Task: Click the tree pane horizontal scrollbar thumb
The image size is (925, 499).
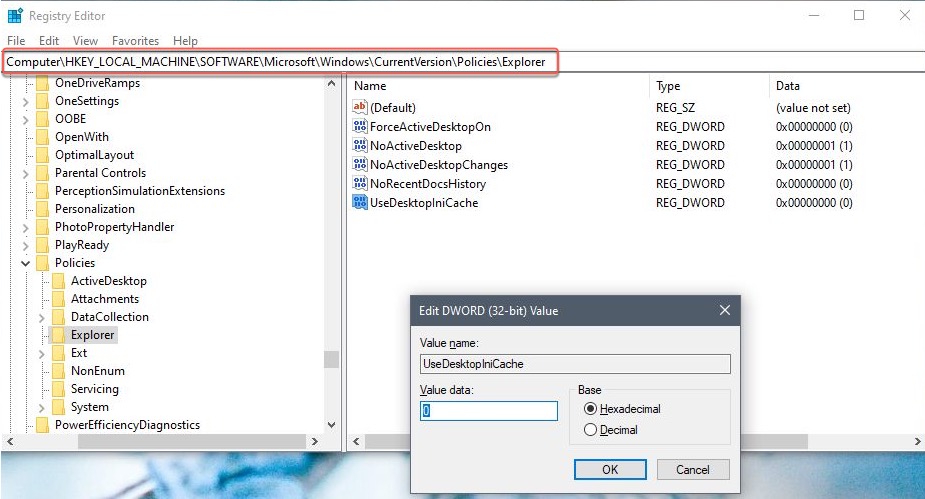Action: tap(192, 441)
